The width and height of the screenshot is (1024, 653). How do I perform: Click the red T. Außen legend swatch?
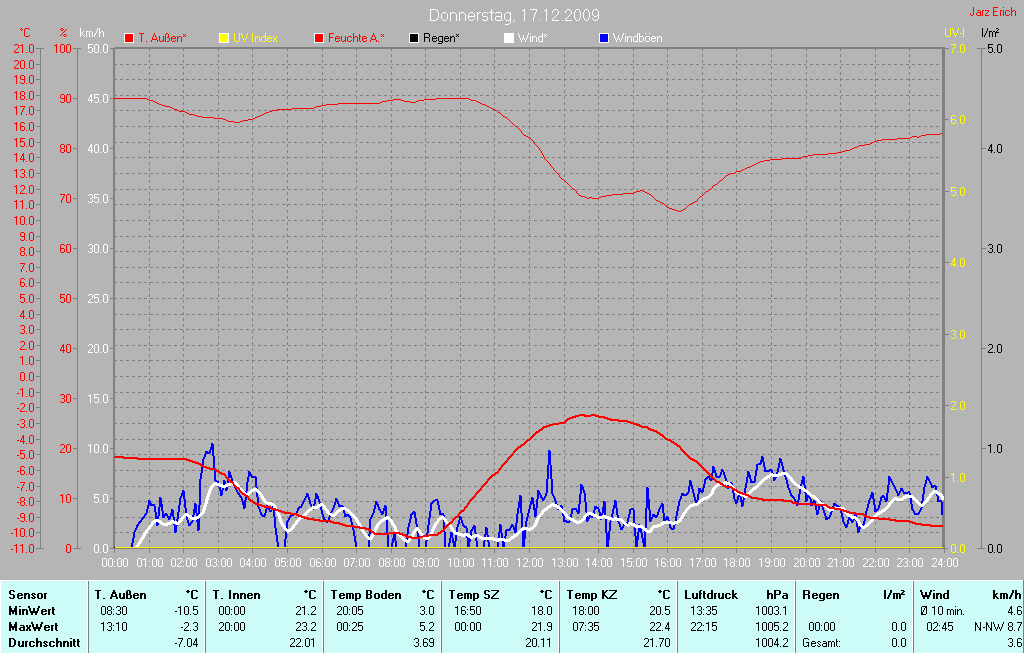(129, 38)
